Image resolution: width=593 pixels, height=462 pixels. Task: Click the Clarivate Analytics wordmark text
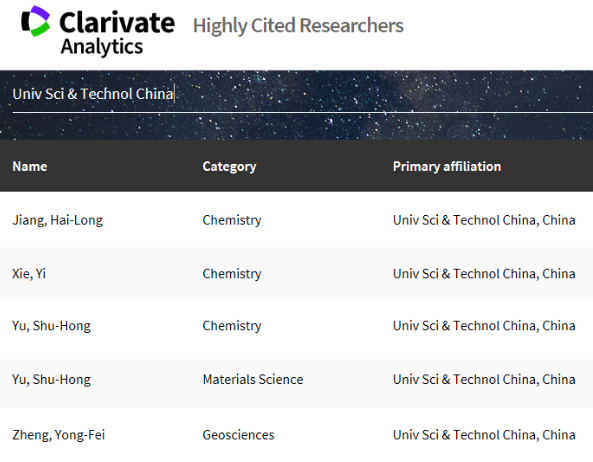117,33
